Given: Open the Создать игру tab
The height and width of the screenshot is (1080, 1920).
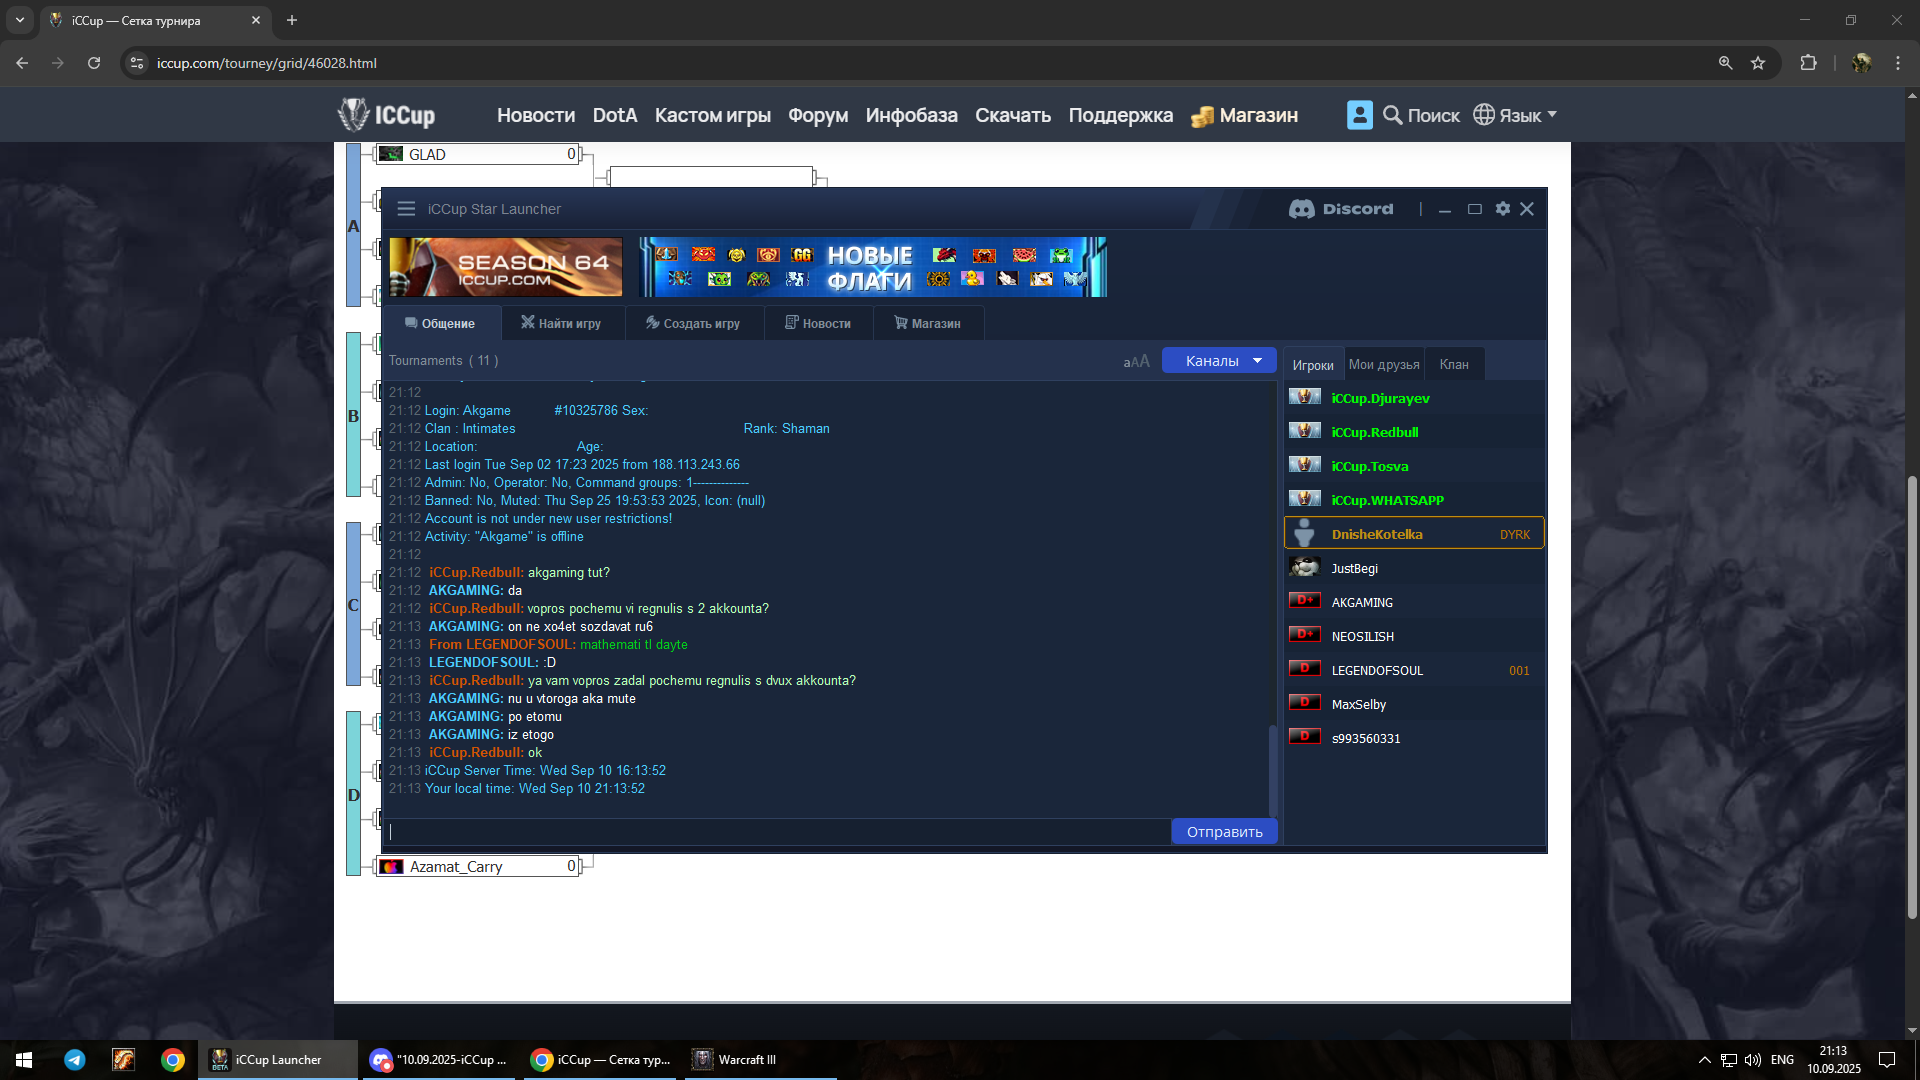Looking at the screenshot, I should (x=693, y=323).
